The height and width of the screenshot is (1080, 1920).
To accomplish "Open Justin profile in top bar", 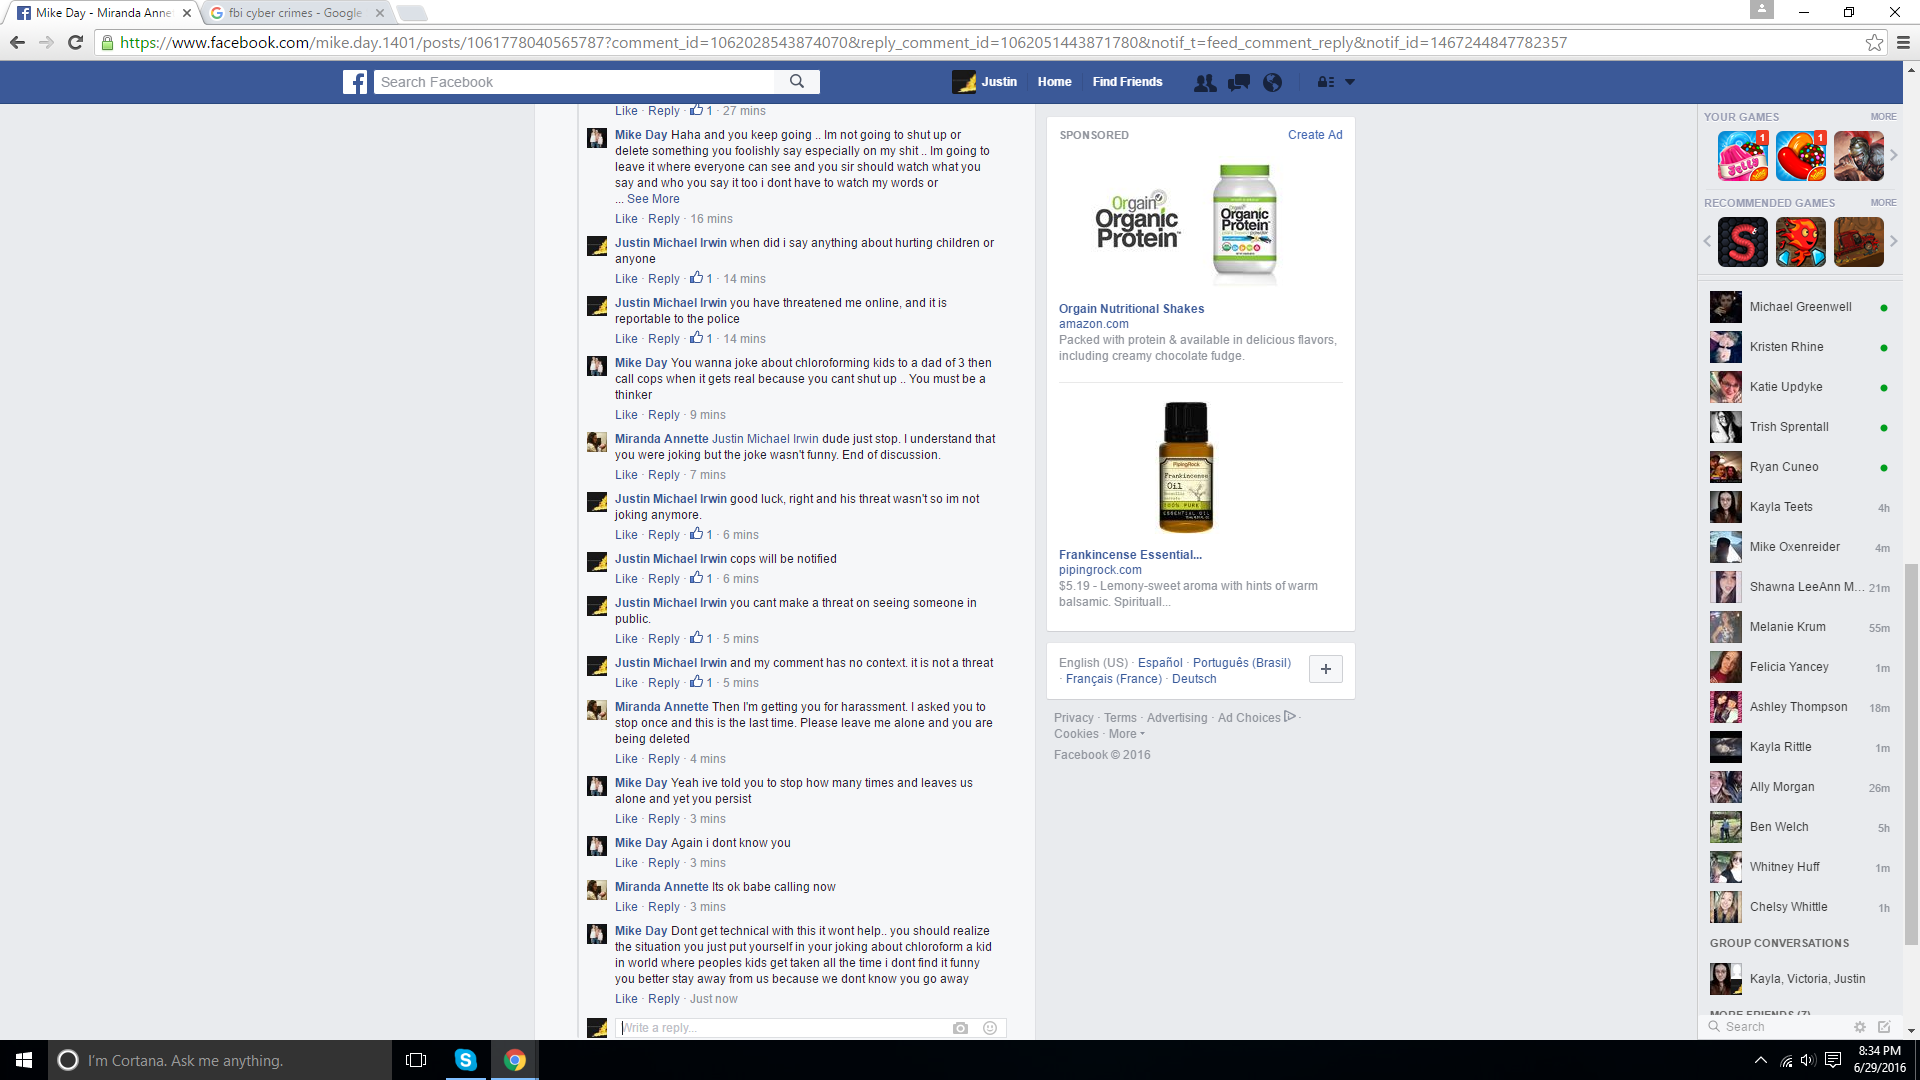I will coord(985,82).
